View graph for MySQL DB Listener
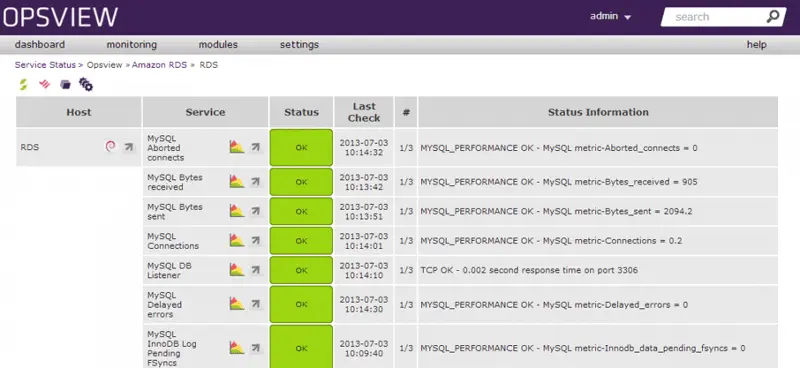The width and height of the screenshot is (800, 368). pyautogui.click(x=237, y=269)
